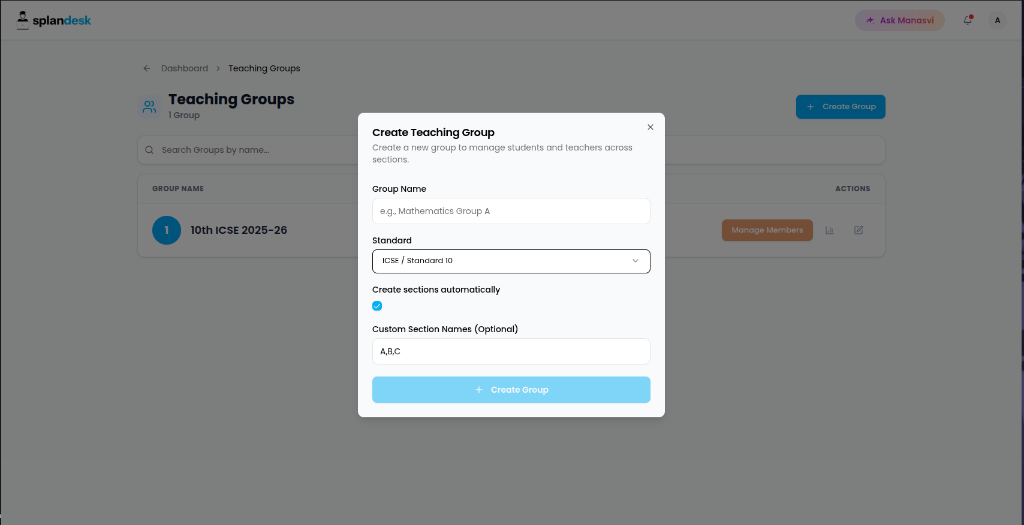Click Teaching Groups breadcrumb
The height and width of the screenshot is (525, 1024).
[264, 68]
